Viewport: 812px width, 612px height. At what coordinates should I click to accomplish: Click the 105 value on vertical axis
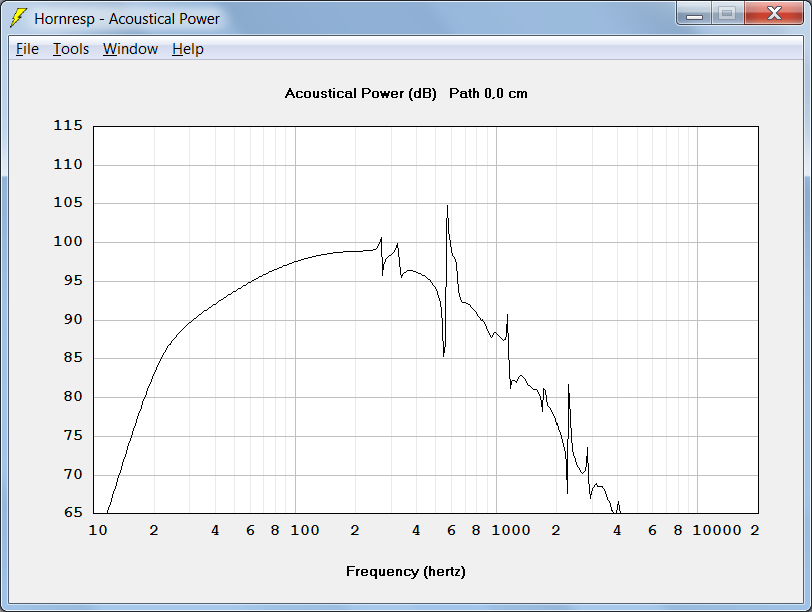(68, 202)
